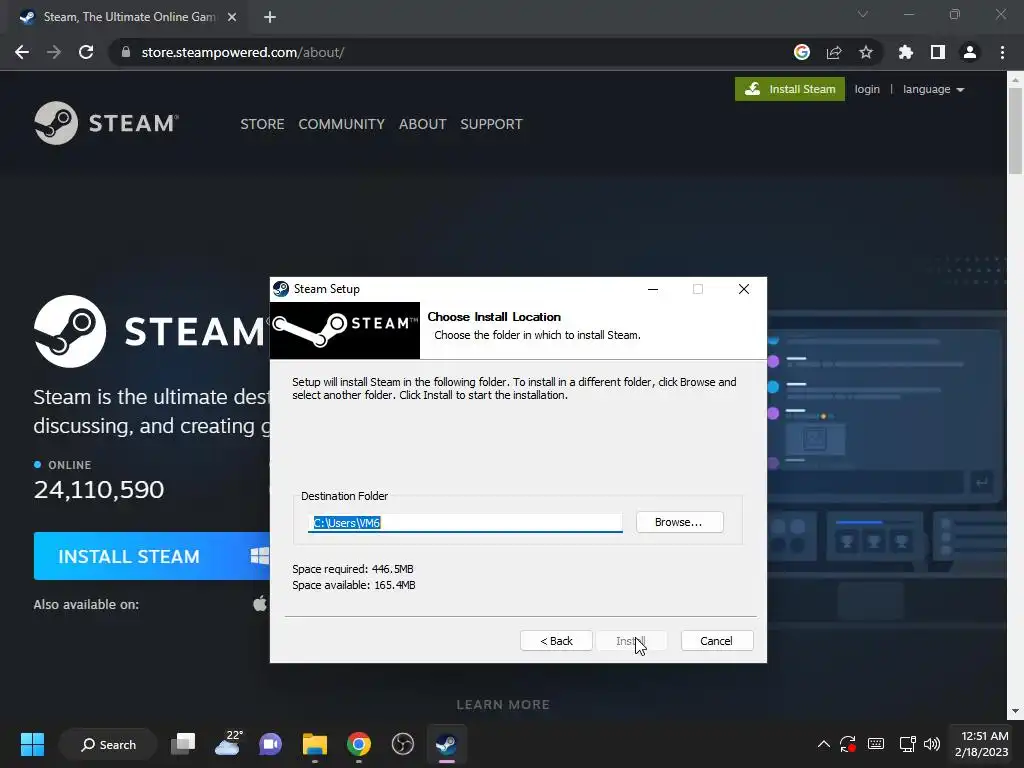Click the Space required: 446.5MB text
The height and width of the screenshot is (768, 1024).
click(x=353, y=569)
